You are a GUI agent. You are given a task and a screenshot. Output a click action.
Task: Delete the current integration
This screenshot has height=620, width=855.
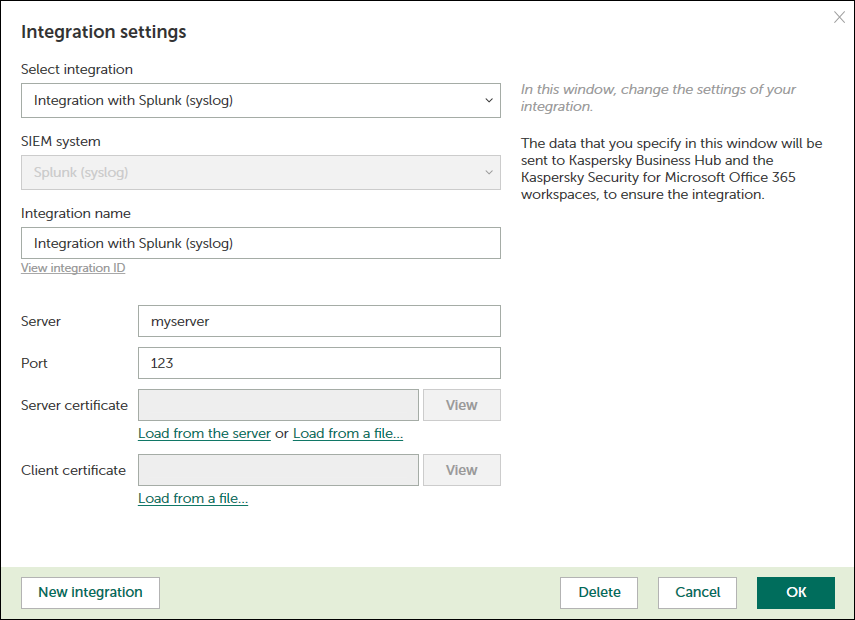point(599,592)
